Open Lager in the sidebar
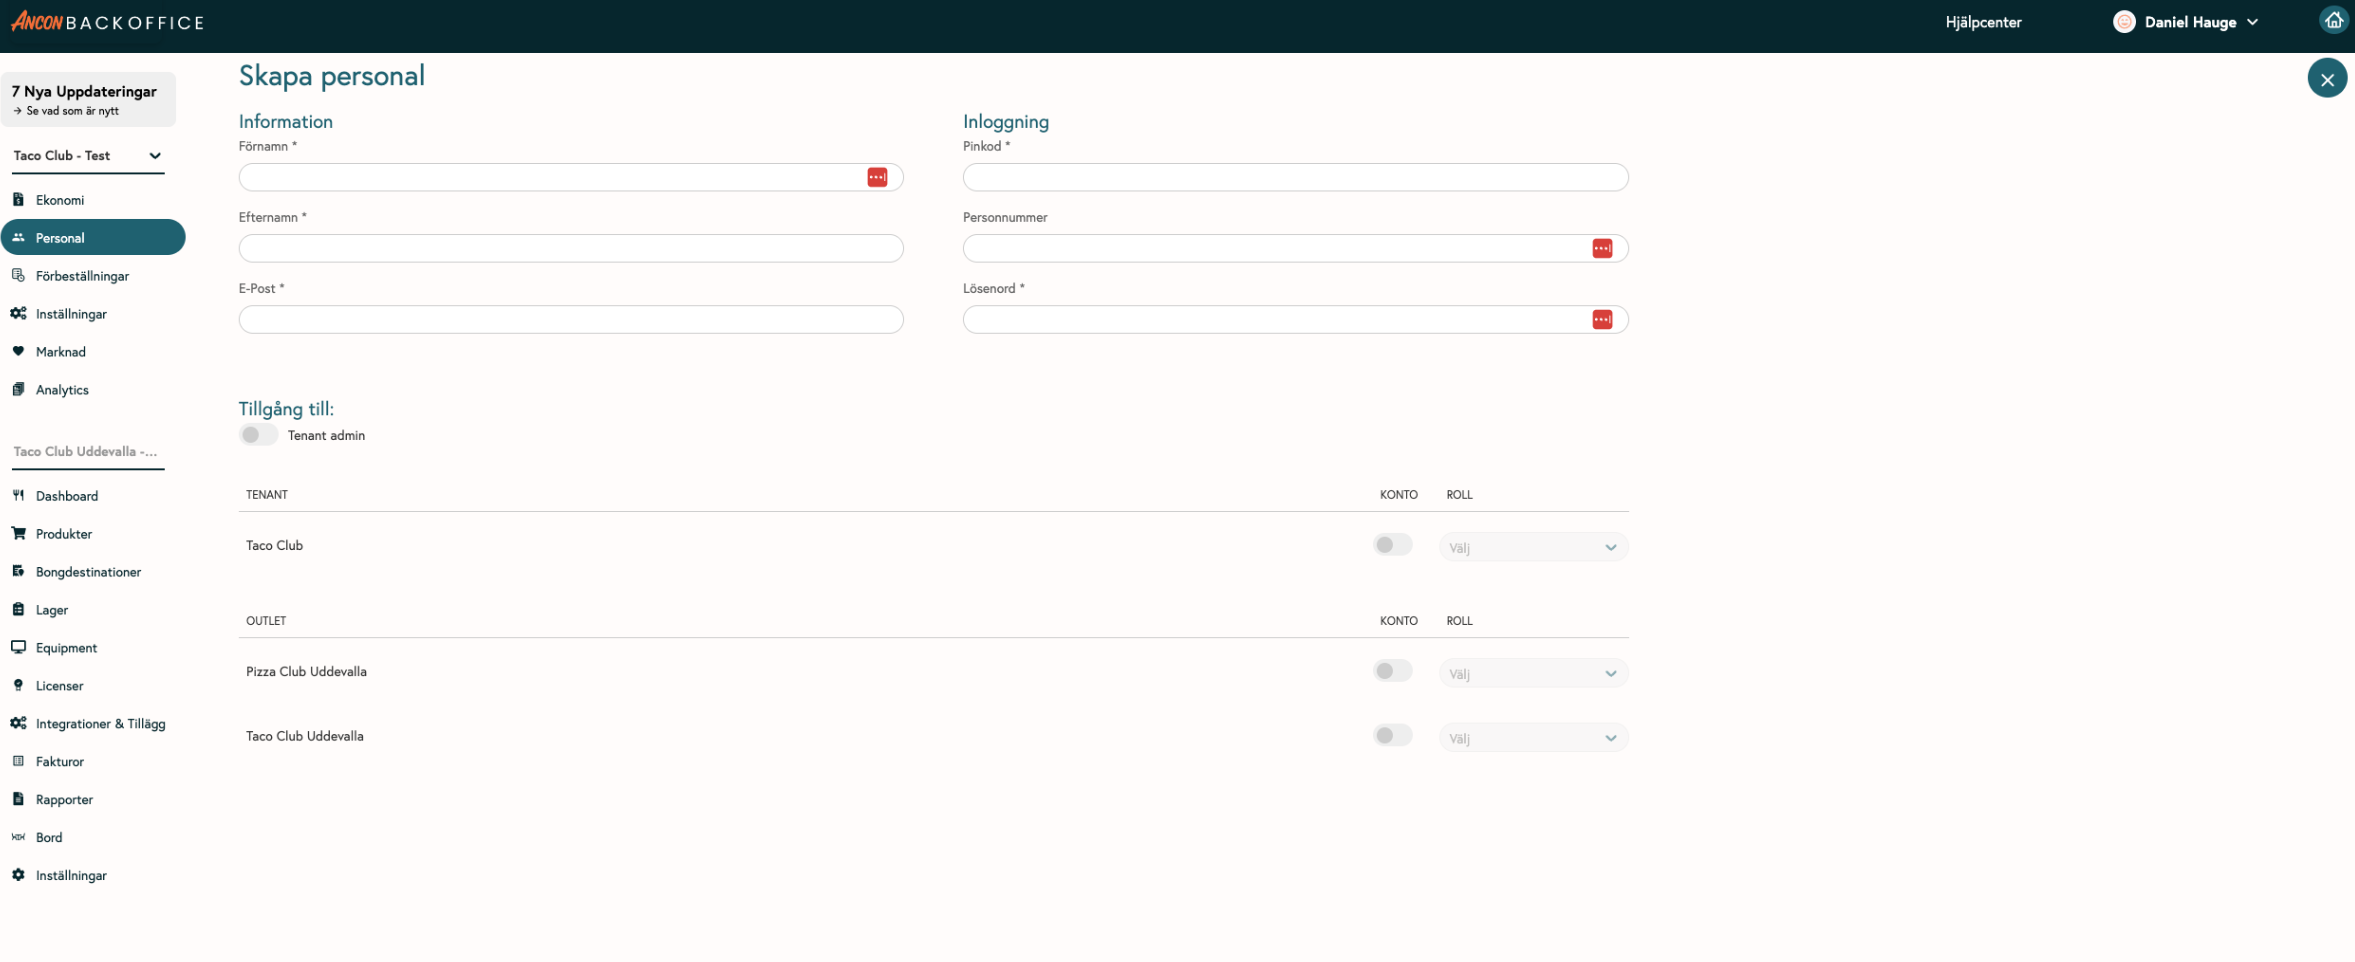2355x962 pixels. tap(52, 610)
